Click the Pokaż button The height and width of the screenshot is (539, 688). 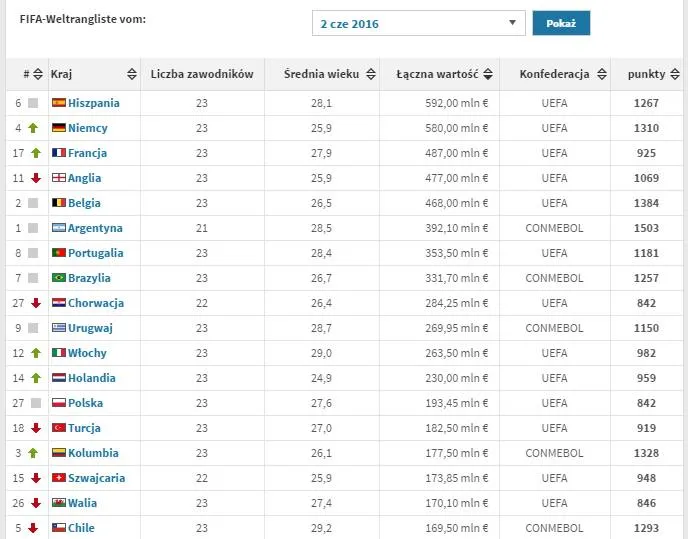561,23
